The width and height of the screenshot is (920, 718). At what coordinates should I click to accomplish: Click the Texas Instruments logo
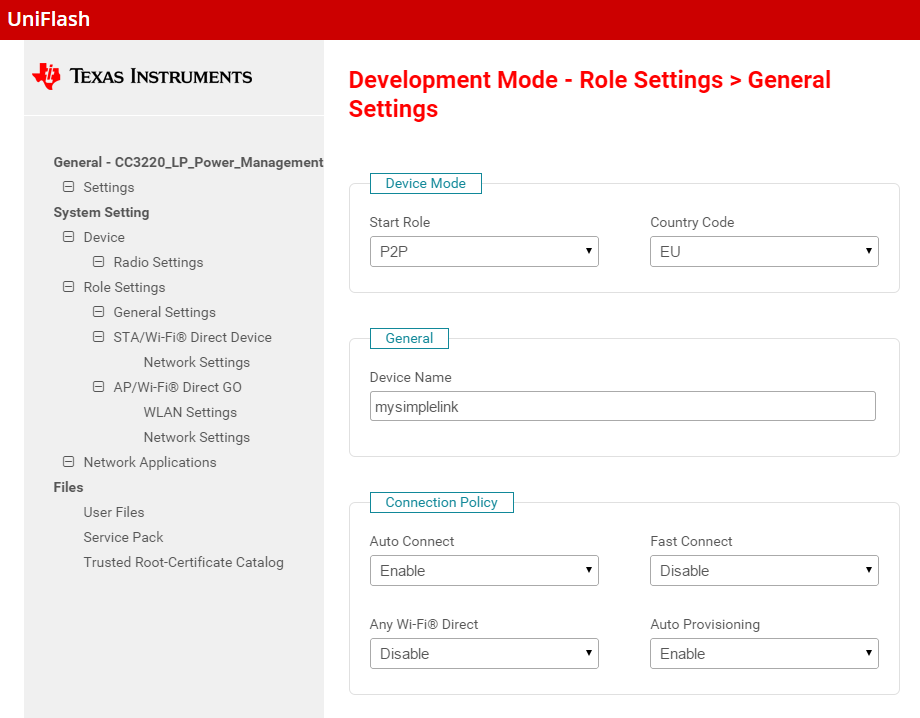[143, 76]
